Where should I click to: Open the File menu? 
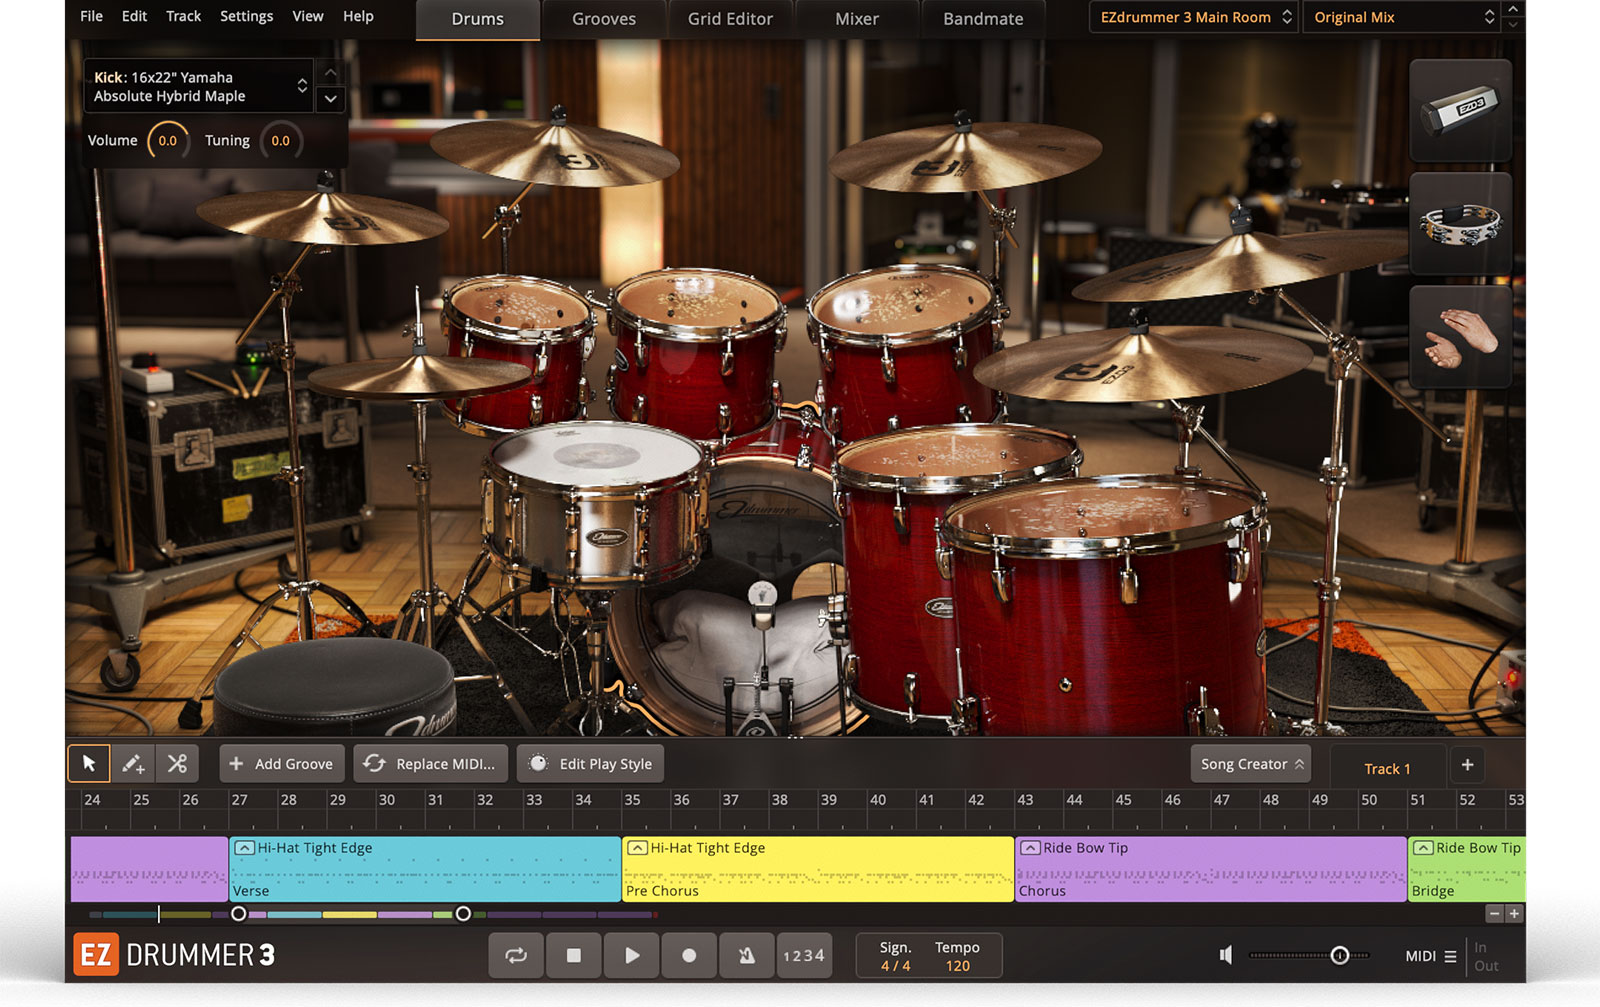(x=91, y=16)
